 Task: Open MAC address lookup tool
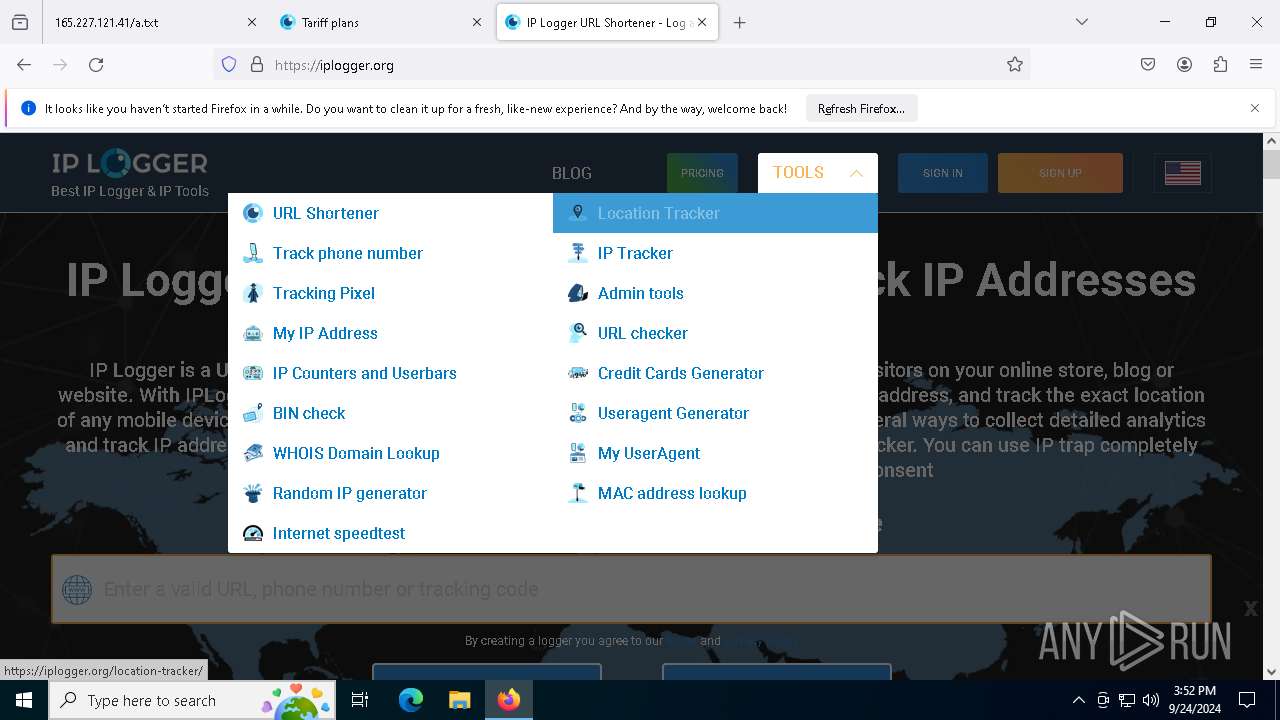point(715,493)
